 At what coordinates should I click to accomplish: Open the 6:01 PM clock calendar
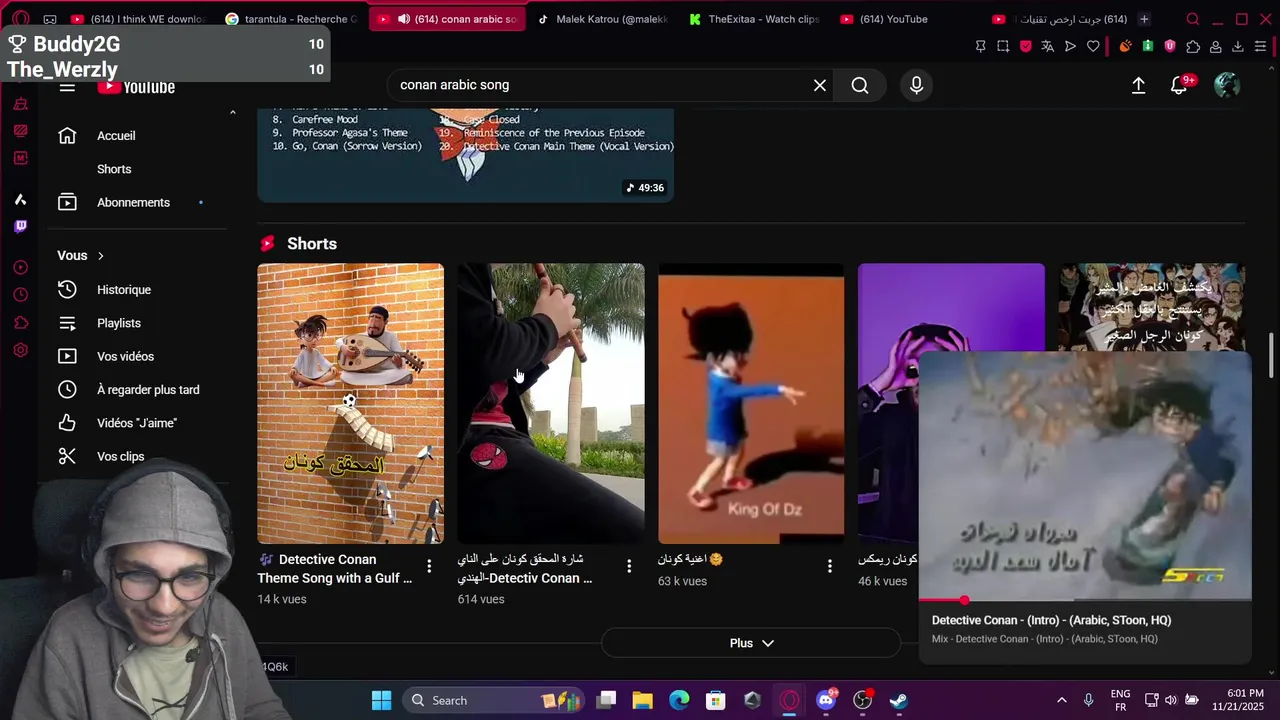(1238, 700)
